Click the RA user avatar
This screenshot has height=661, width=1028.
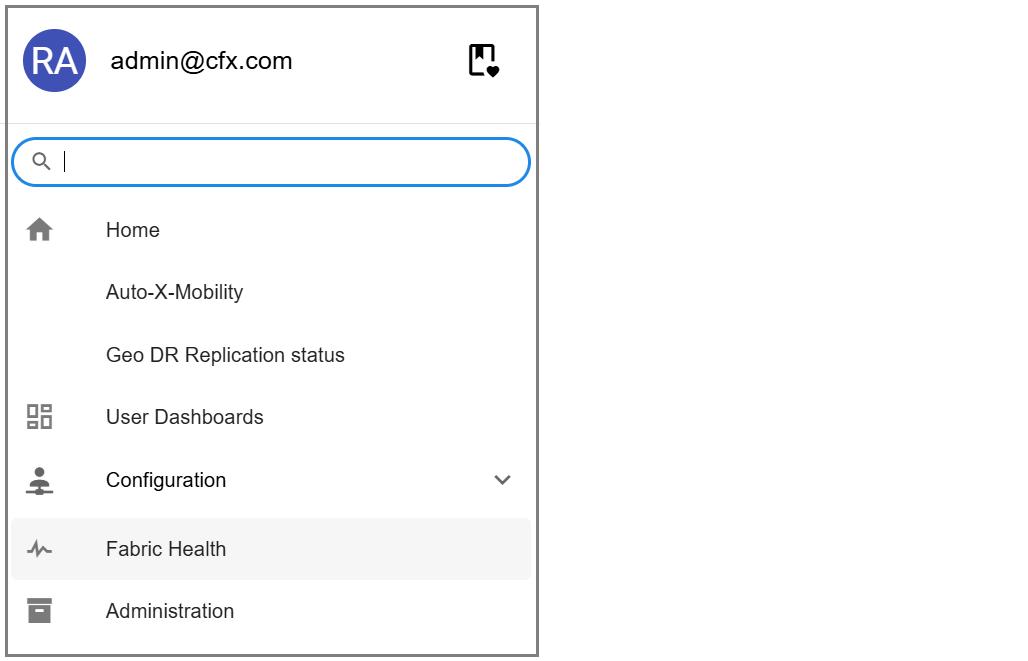pyautogui.click(x=54, y=61)
